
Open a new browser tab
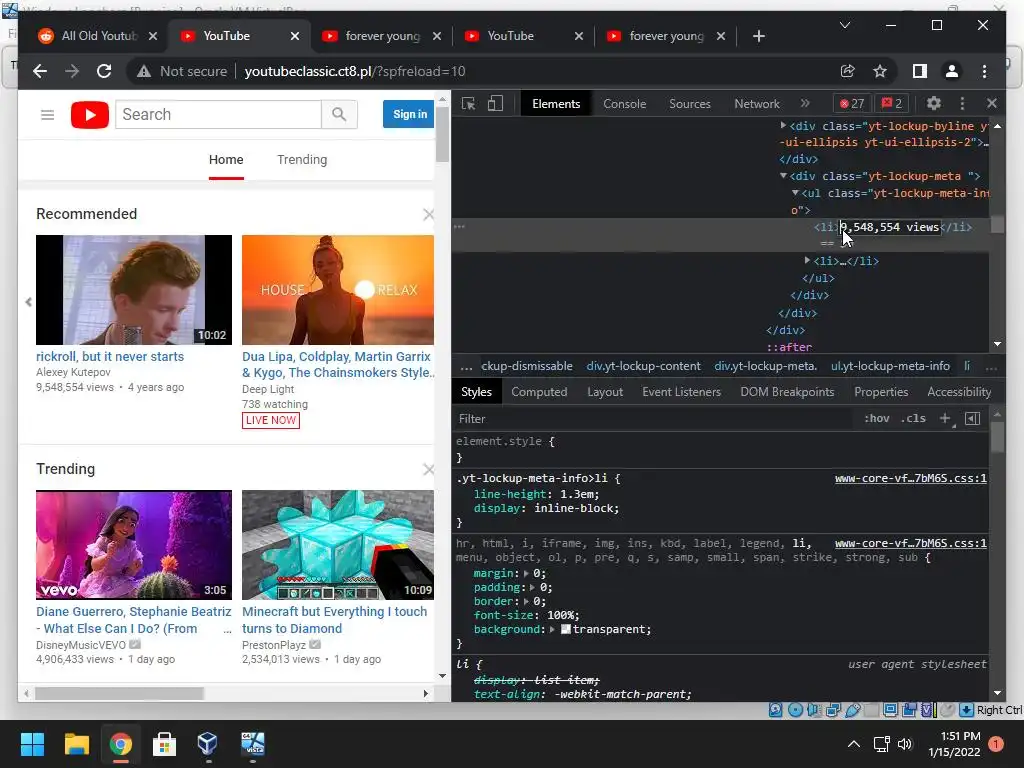[758, 36]
